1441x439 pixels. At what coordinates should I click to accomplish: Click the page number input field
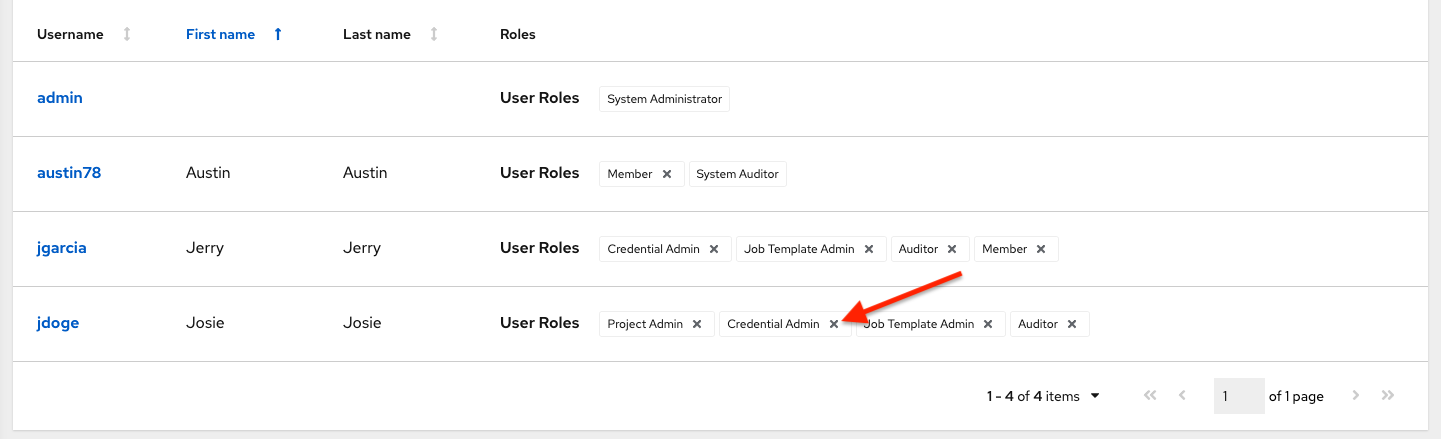pyautogui.click(x=1238, y=396)
